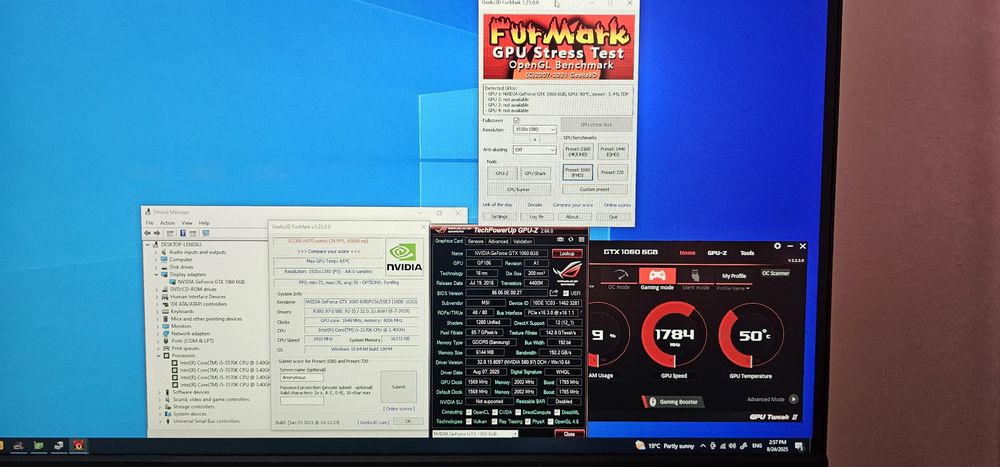
Task: Toggle PhysX checkbox in GPU-Z
Action: pyautogui.click(x=527, y=422)
